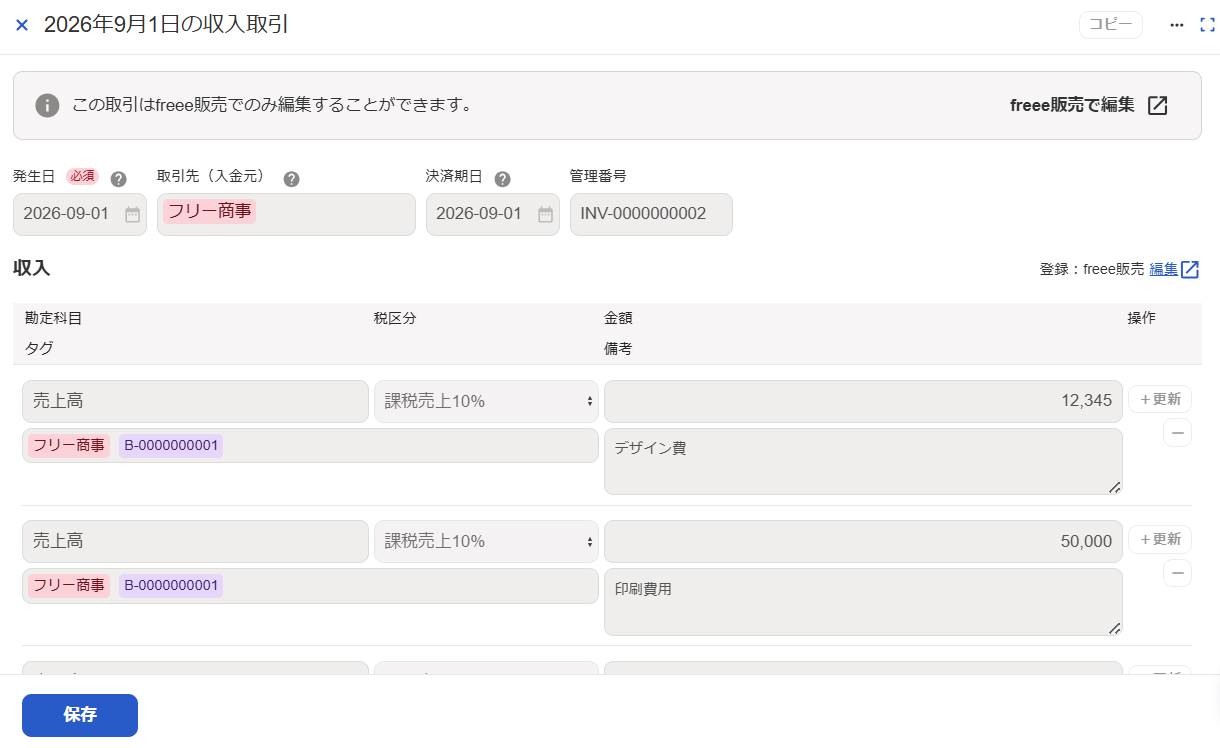1220x748 pixels.
Task: Click ＋更新 button for the 12,345 row
Action: pos(1160,399)
